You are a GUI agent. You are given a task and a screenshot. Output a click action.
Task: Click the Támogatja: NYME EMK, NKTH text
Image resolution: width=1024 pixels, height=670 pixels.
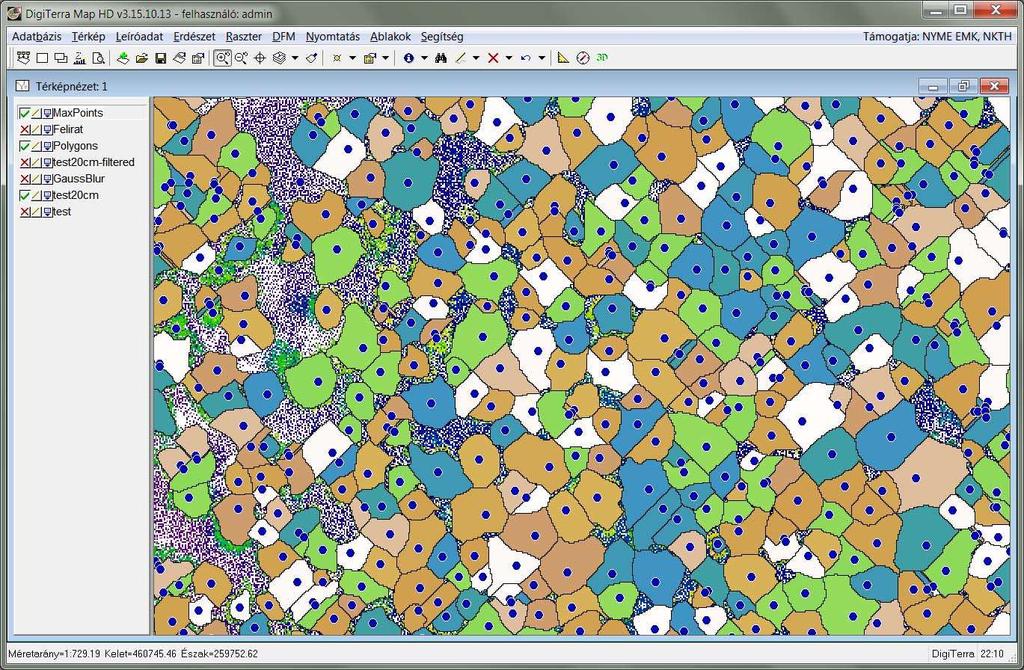click(937, 37)
